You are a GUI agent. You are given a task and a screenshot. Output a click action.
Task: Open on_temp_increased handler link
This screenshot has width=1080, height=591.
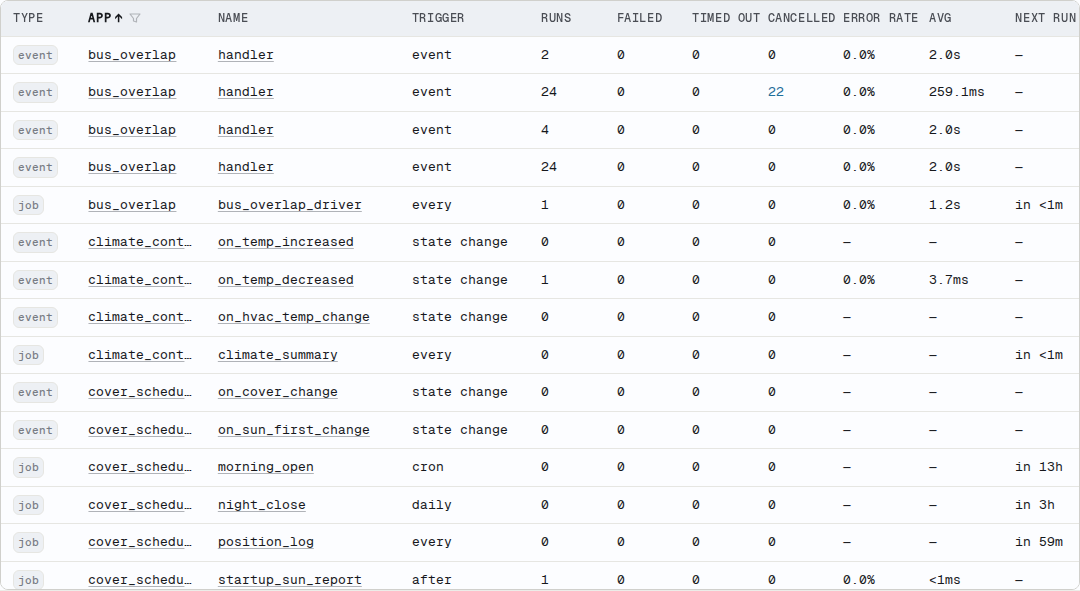tap(286, 242)
